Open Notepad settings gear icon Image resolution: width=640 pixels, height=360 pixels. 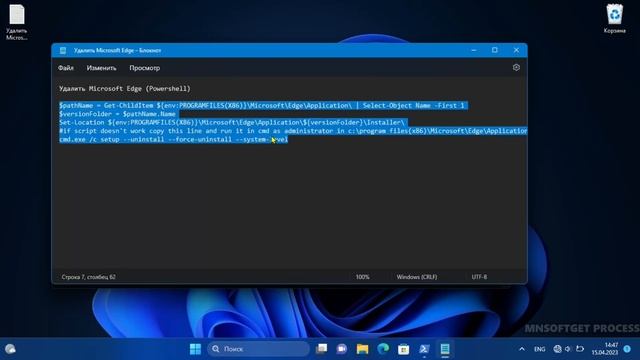516,67
